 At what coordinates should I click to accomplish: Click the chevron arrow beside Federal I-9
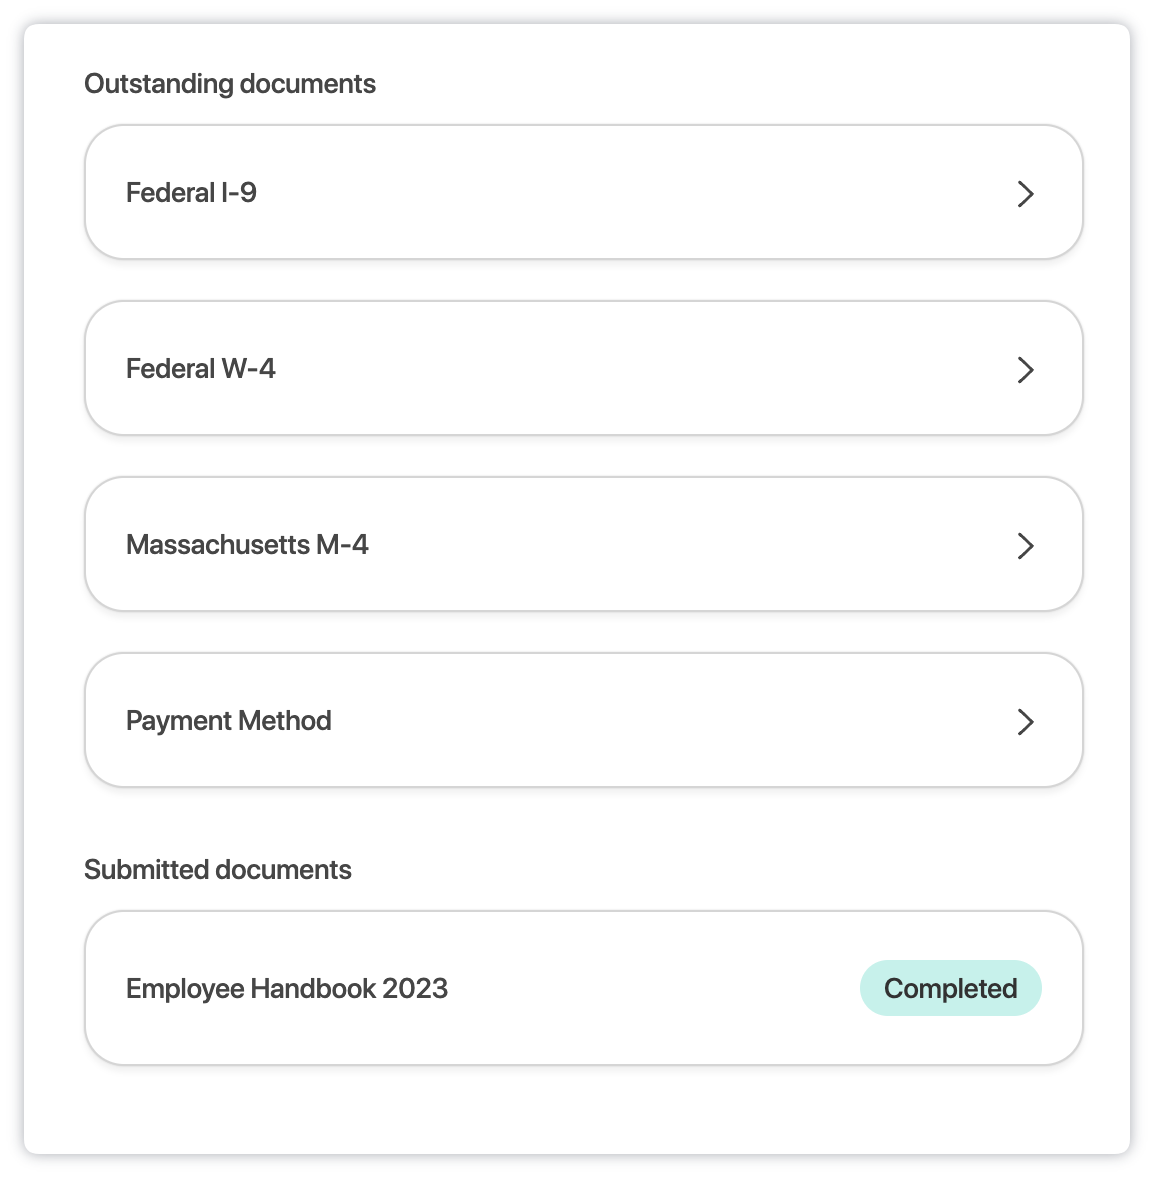1026,194
